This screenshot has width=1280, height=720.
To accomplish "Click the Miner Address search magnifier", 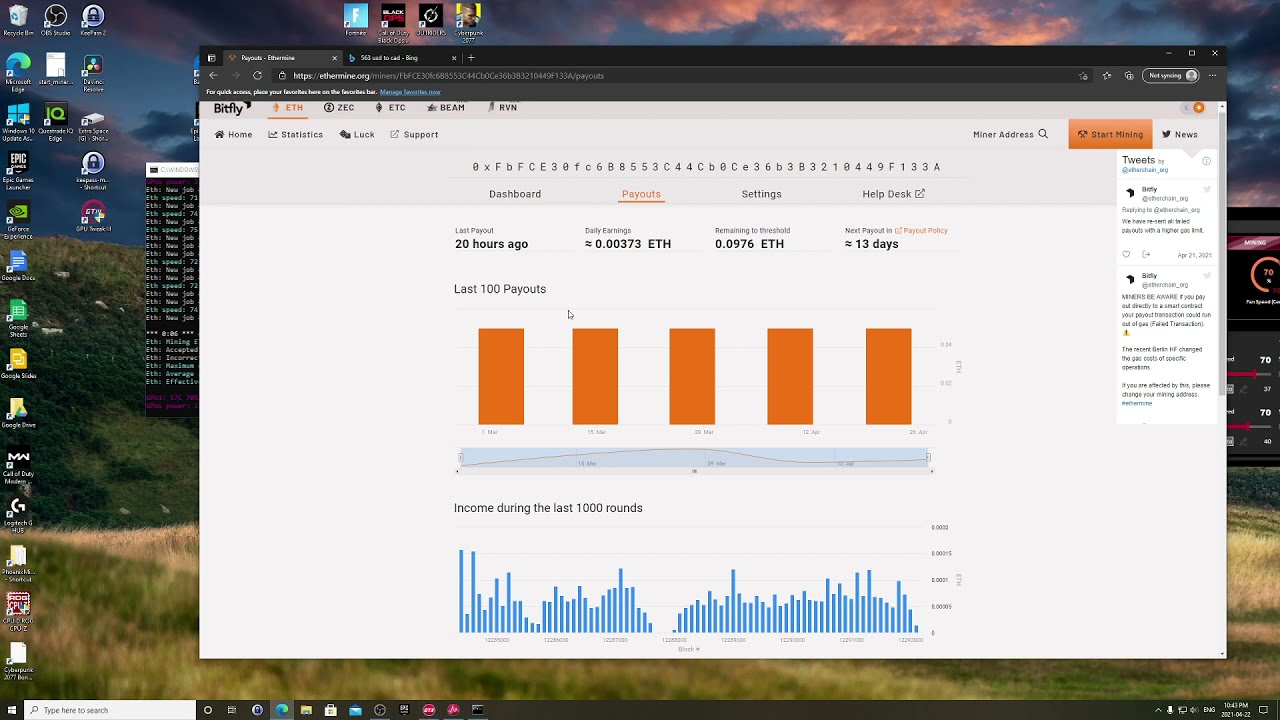I will tap(1043, 134).
